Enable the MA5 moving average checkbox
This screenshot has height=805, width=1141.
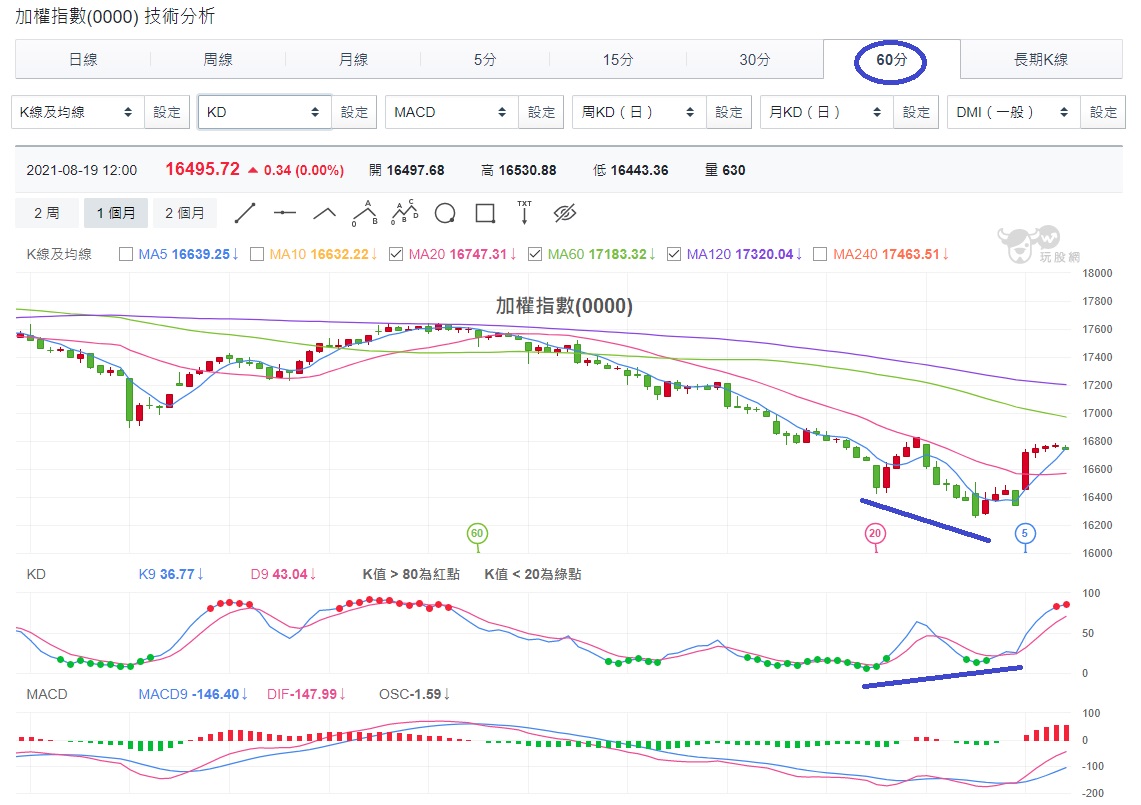126,254
